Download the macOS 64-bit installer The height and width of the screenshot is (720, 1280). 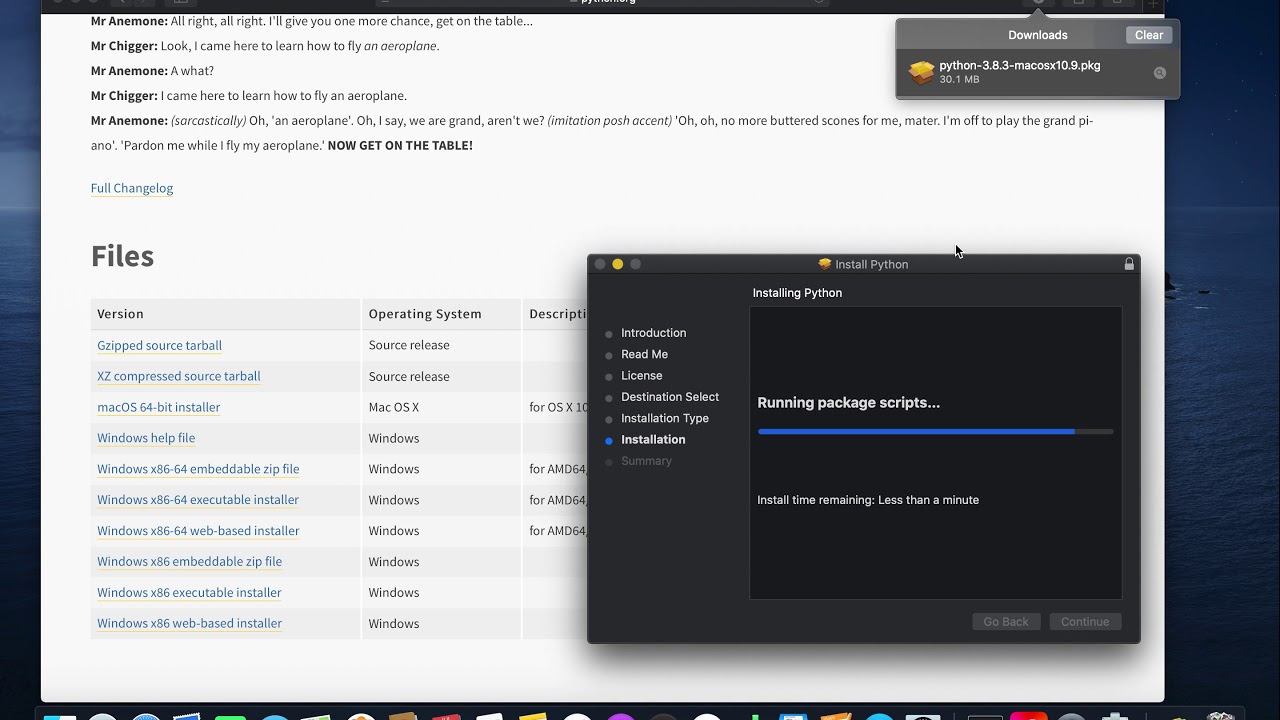pos(159,407)
